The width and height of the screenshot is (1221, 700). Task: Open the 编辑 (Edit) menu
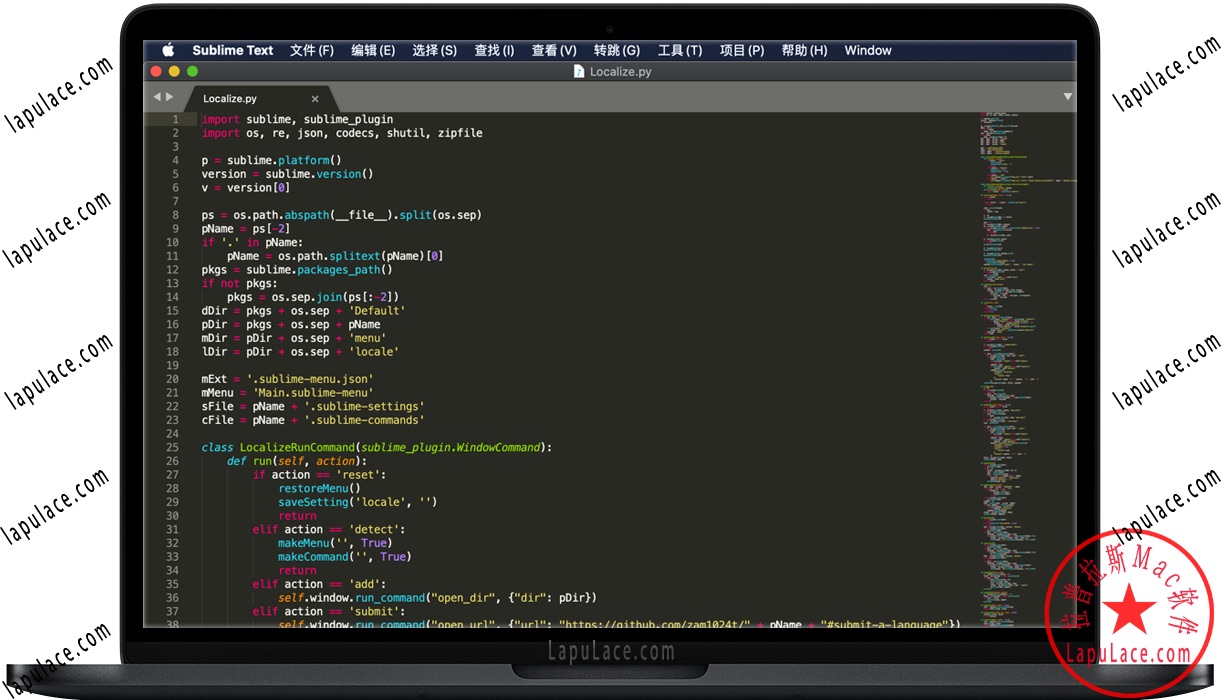[373, 50]
